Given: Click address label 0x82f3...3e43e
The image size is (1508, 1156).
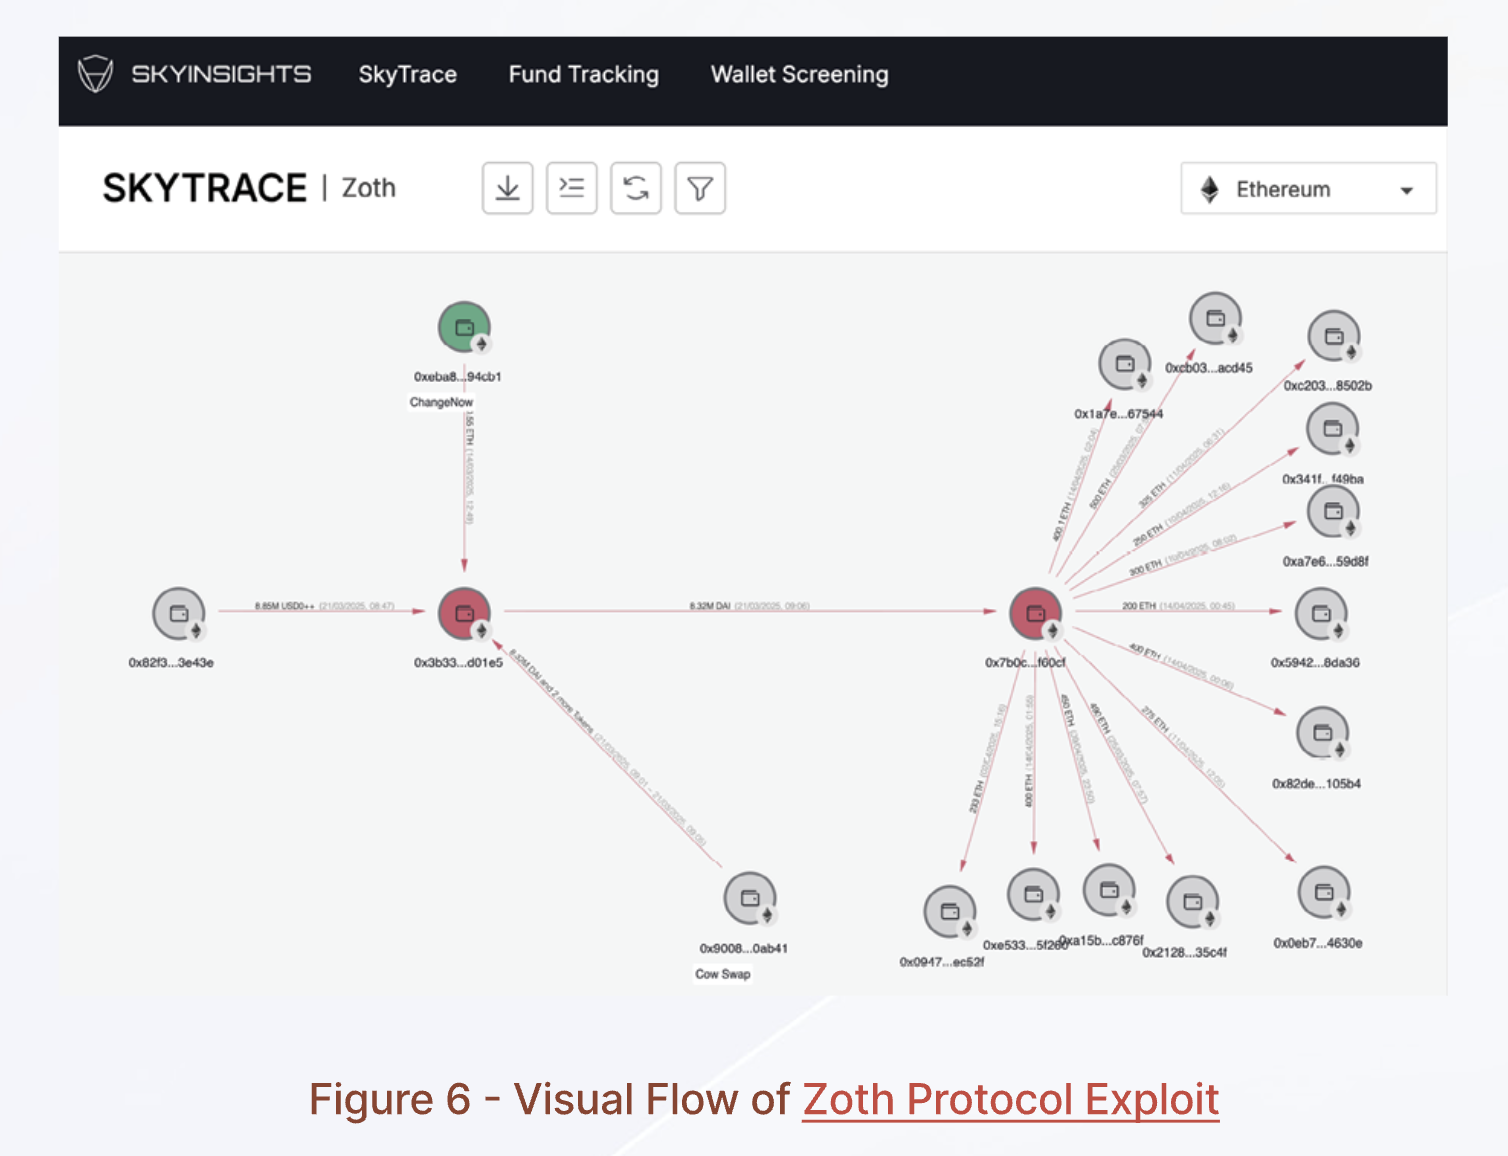Looking at the screenshot, I should tap(171, 663).
